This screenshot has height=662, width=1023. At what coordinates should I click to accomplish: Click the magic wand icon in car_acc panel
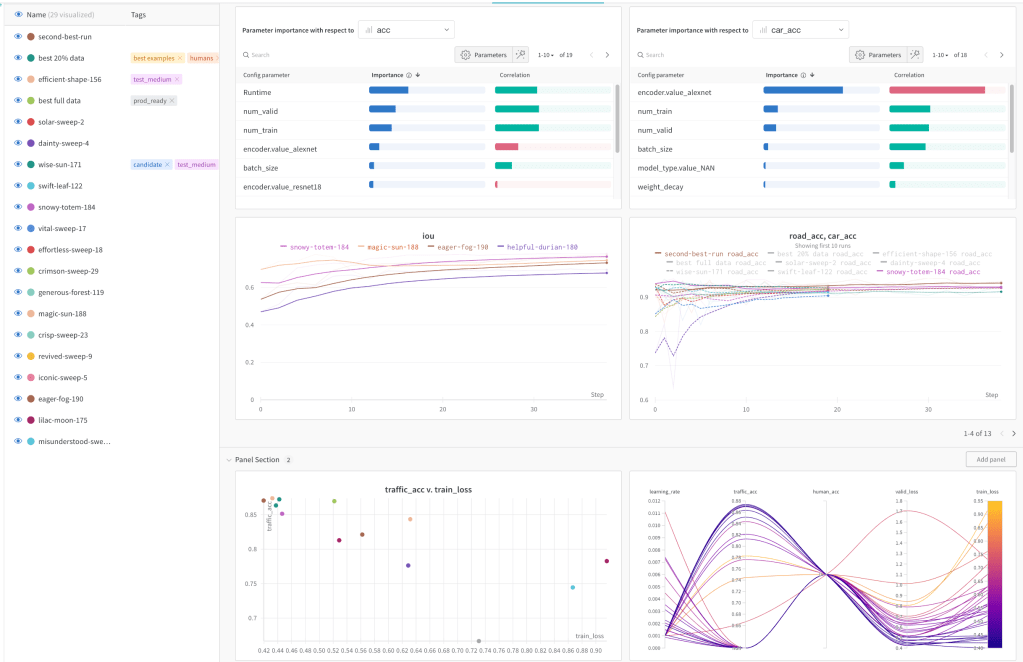pyautogui.click(x=915, y=55)
